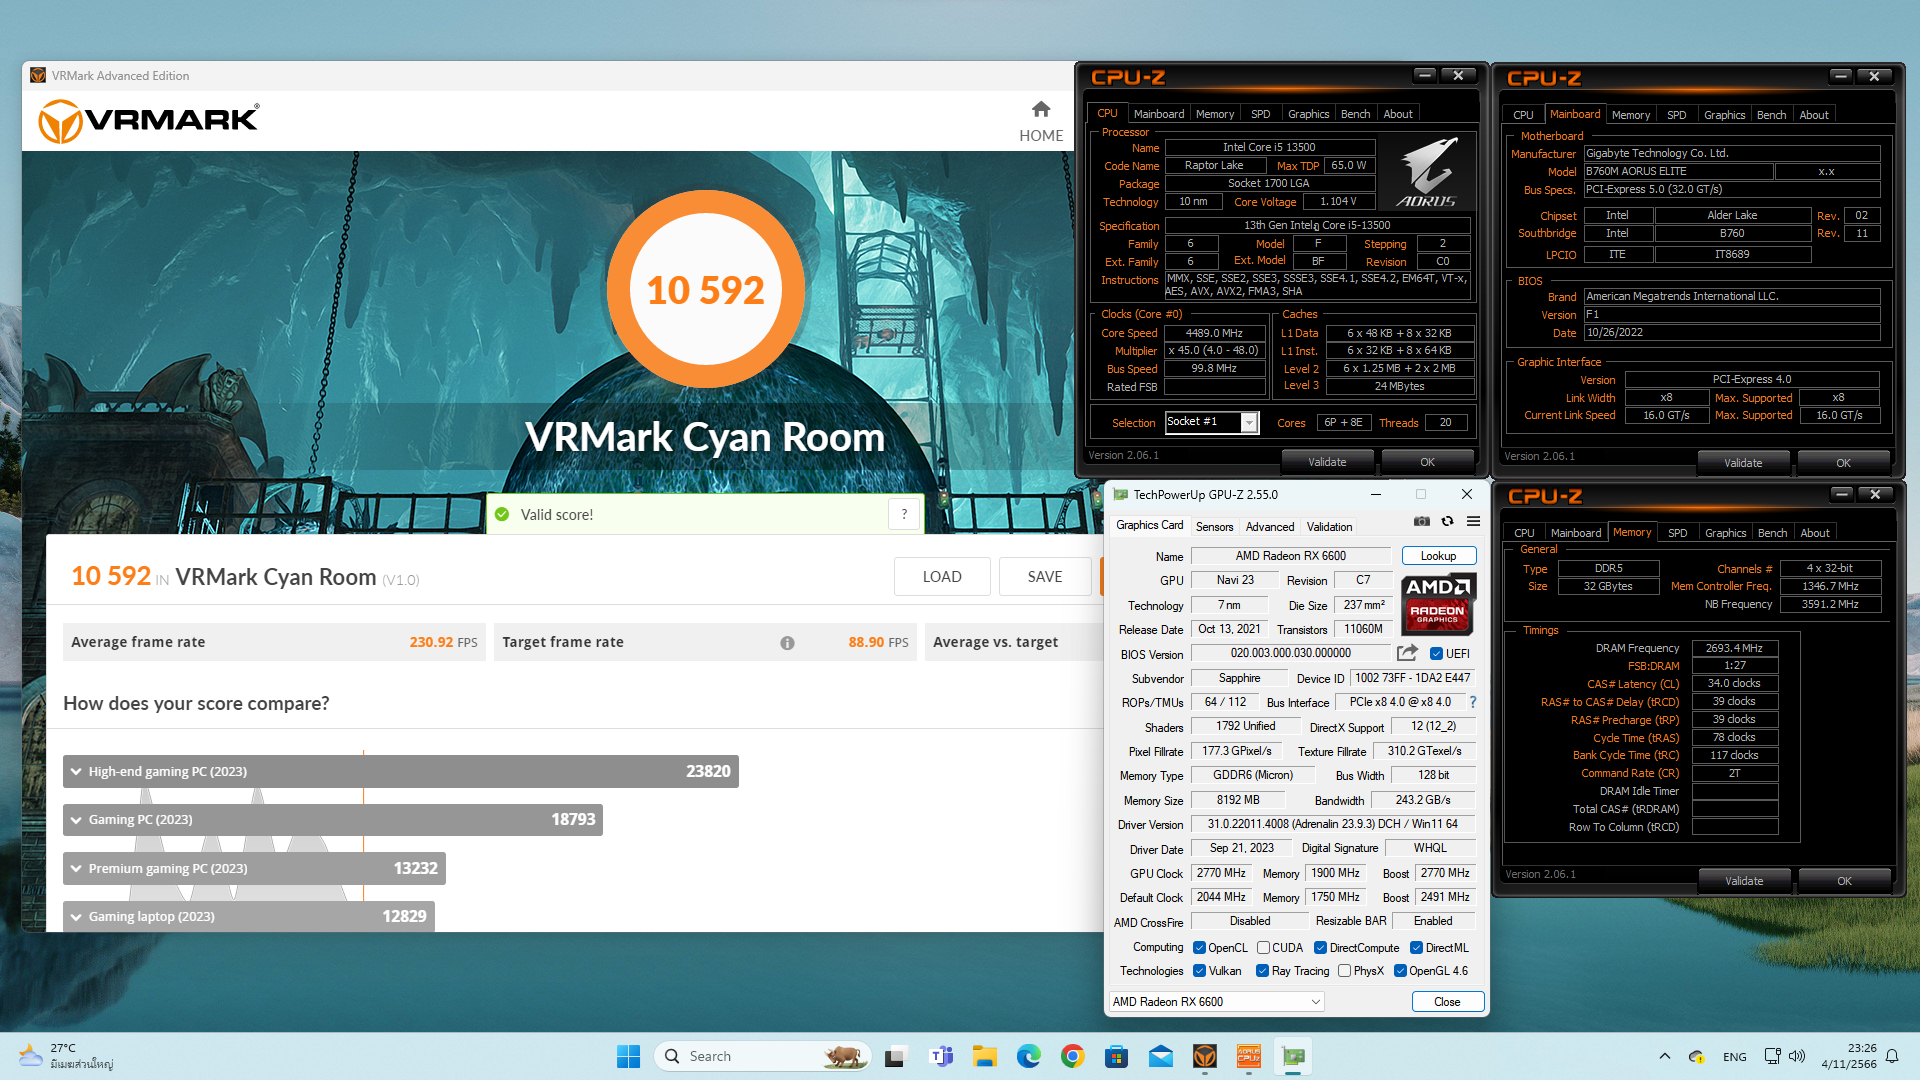Select VRMark icon on taskbar
1920x1080 pixels.
click(x=1205, y=1056)
